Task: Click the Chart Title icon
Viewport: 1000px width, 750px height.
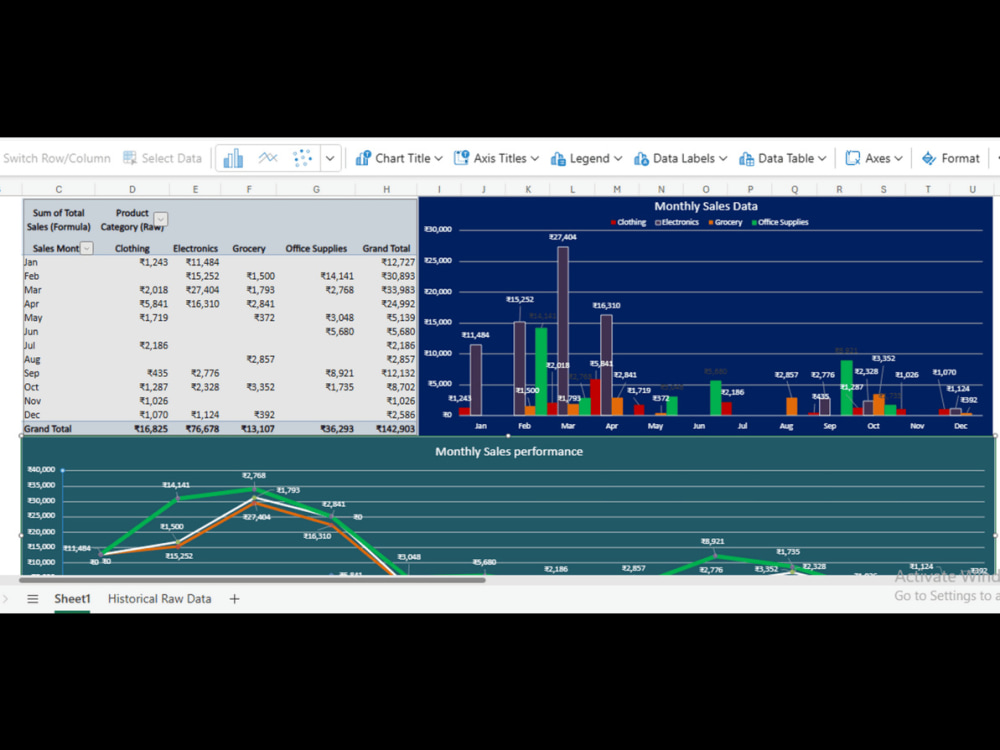Action: click(x=364, y=158)
